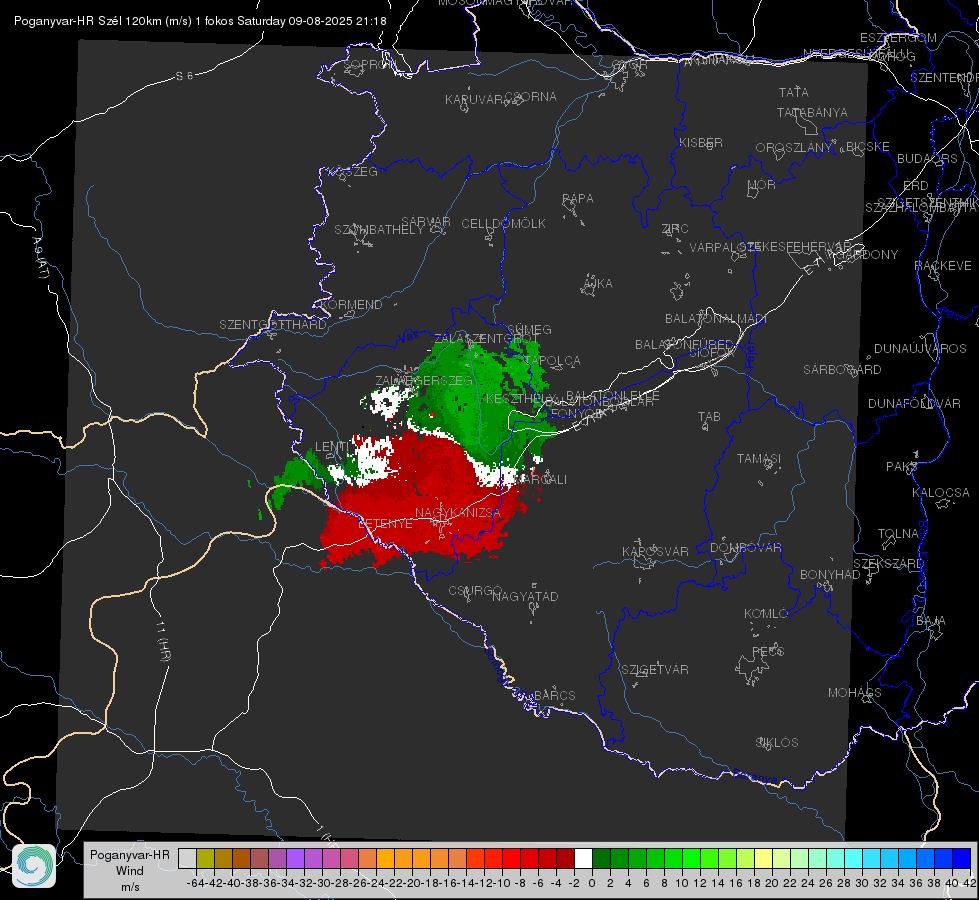The width and height of the screenshot is (979, 900).
Task: Pick the leftmost light gray legend swatch
Action: click(x=187, y=858)
